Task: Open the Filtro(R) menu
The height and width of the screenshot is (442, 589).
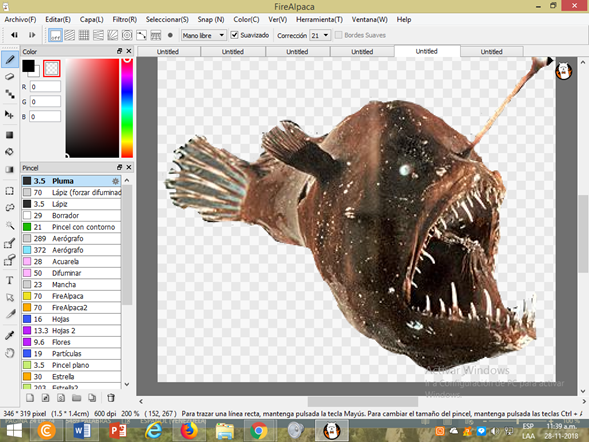Action: (124, 20)
